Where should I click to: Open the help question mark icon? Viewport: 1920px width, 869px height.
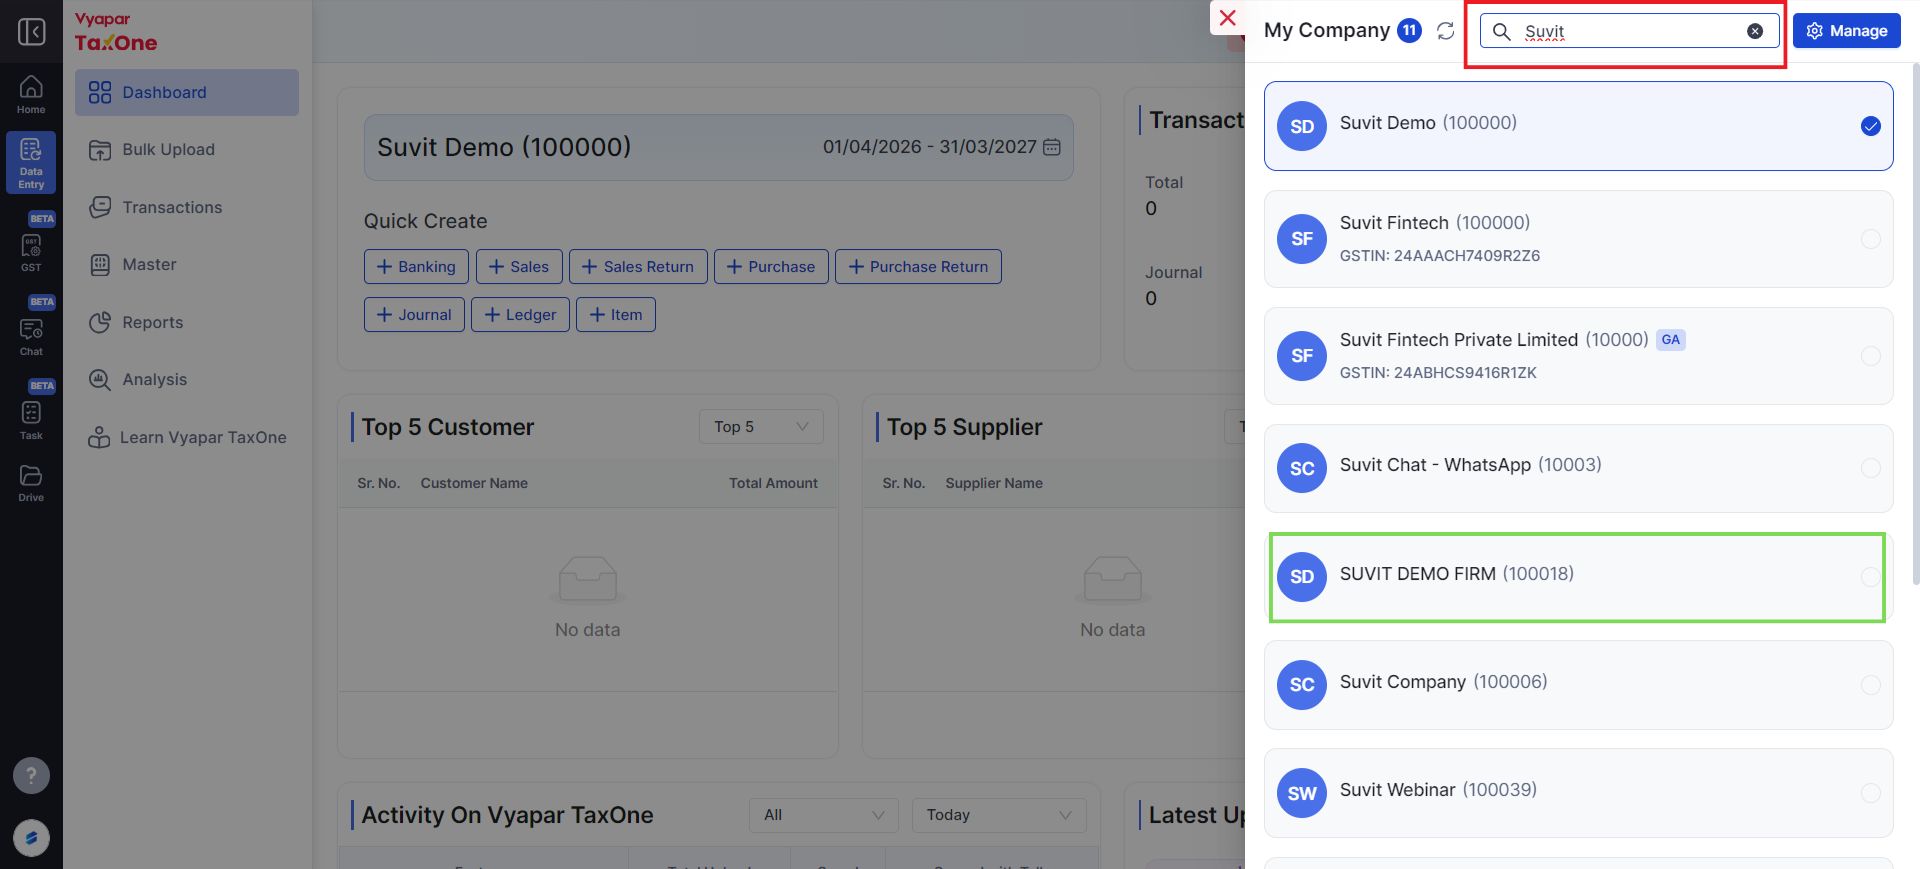pos(31,775)
